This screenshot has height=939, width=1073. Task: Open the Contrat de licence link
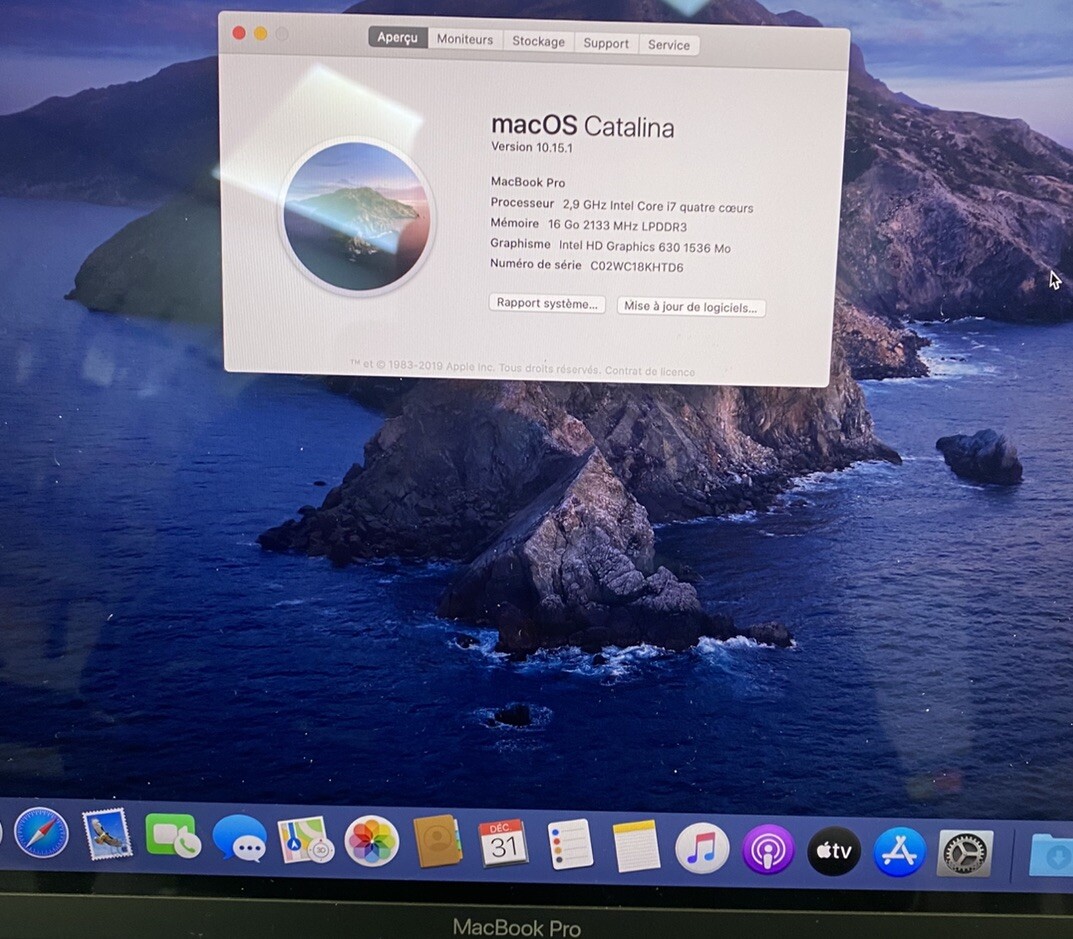pos(649,372)
